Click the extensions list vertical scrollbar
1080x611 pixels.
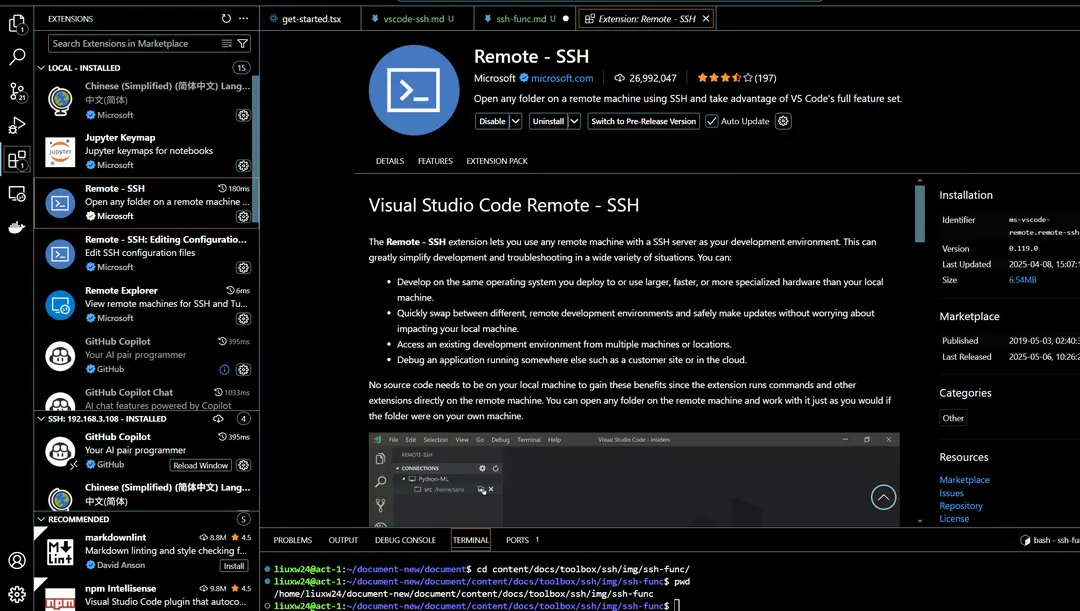pos(256,148)
